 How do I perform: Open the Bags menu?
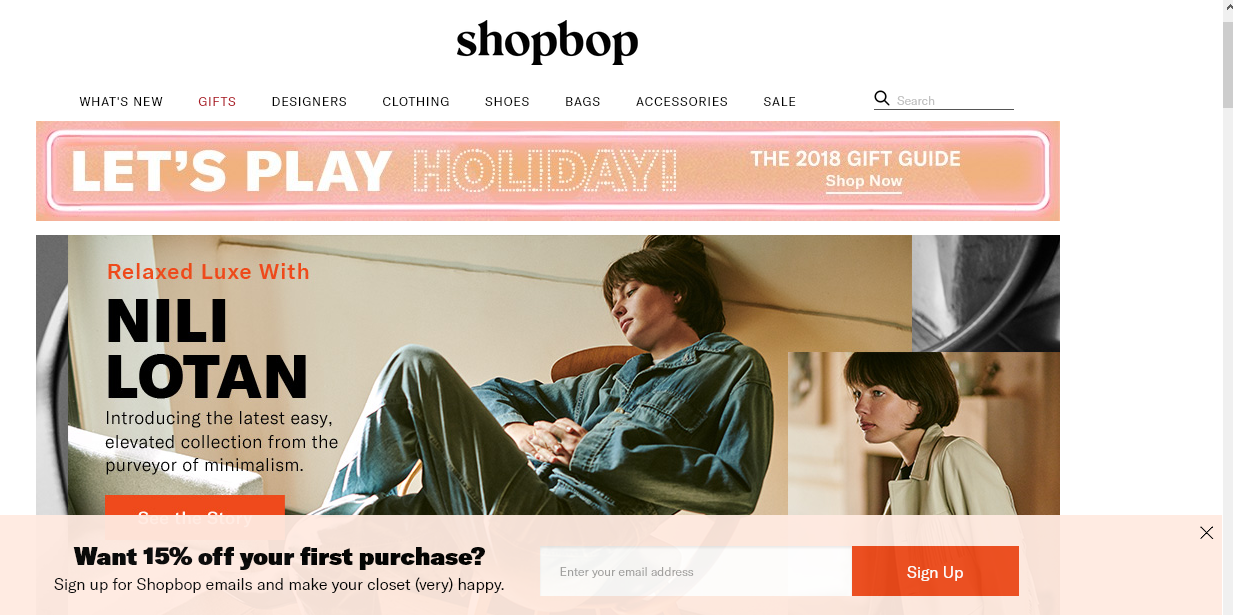click(583, 102)
